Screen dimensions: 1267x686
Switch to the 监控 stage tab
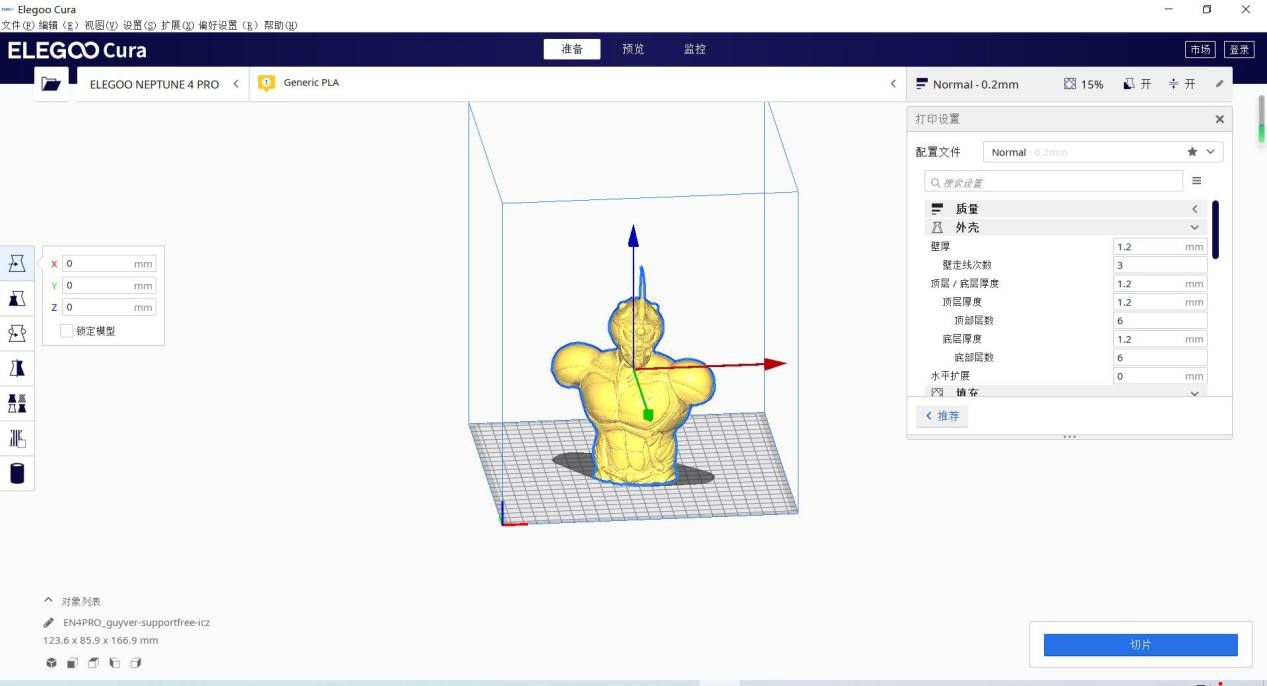click(694, 49)
